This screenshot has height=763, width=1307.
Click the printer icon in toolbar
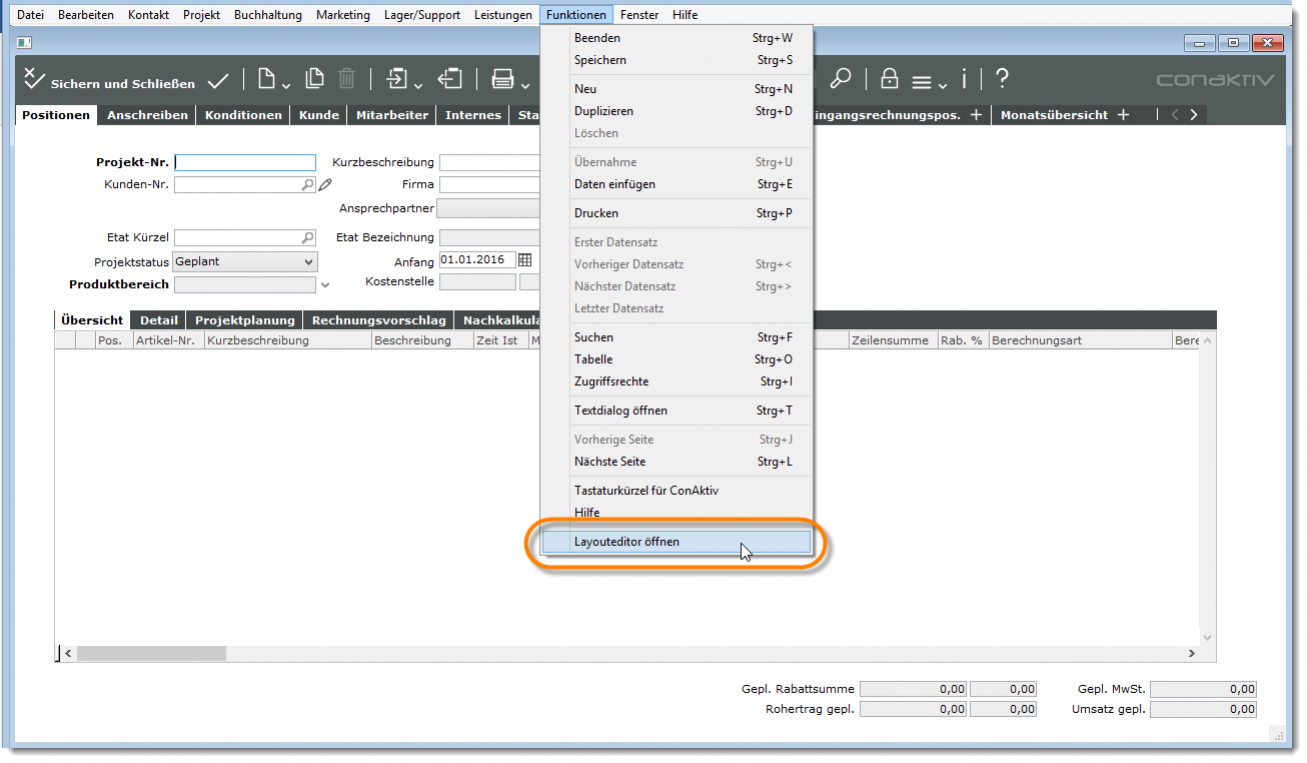coord(502,79)
